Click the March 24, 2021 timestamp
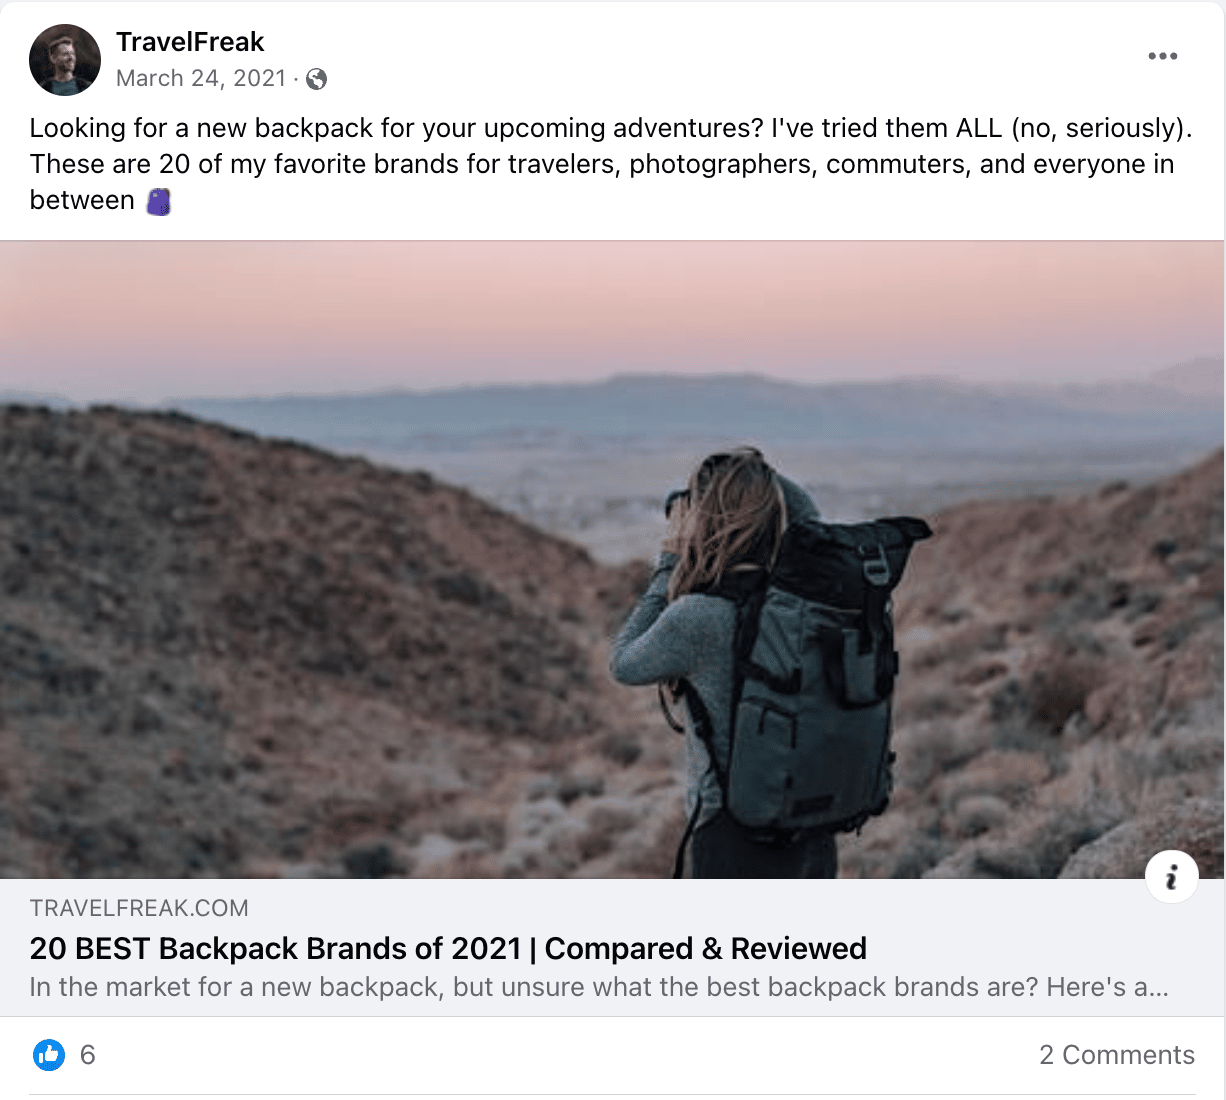The height and width of the screenshot is (1100, 1226). tap(200, 78)
